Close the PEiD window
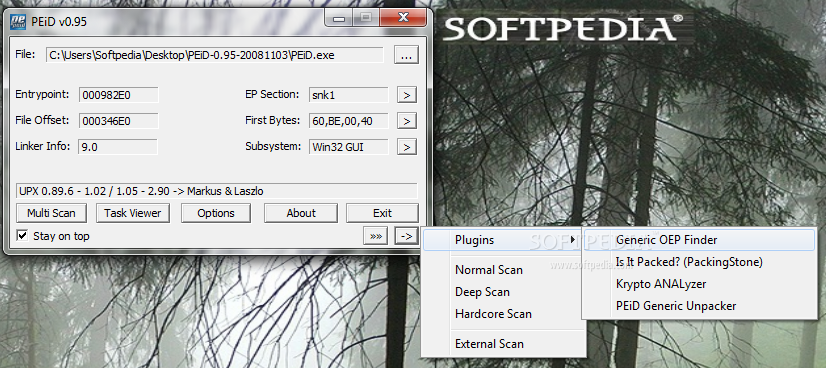 tap(403, 18)
